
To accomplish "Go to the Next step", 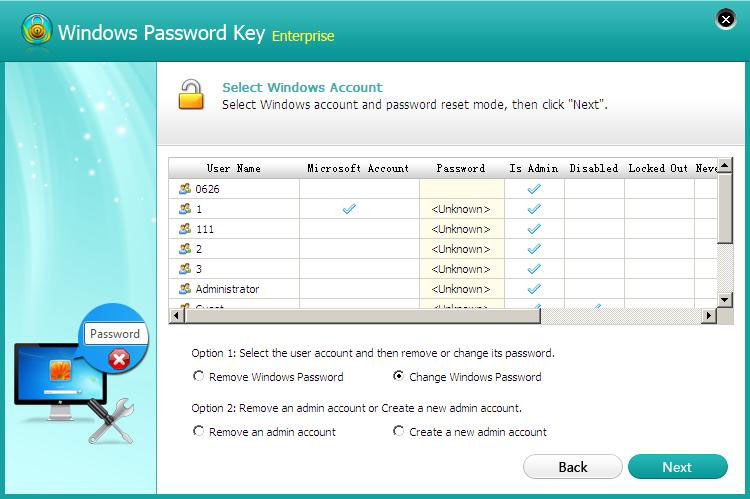I will [677, 467].
